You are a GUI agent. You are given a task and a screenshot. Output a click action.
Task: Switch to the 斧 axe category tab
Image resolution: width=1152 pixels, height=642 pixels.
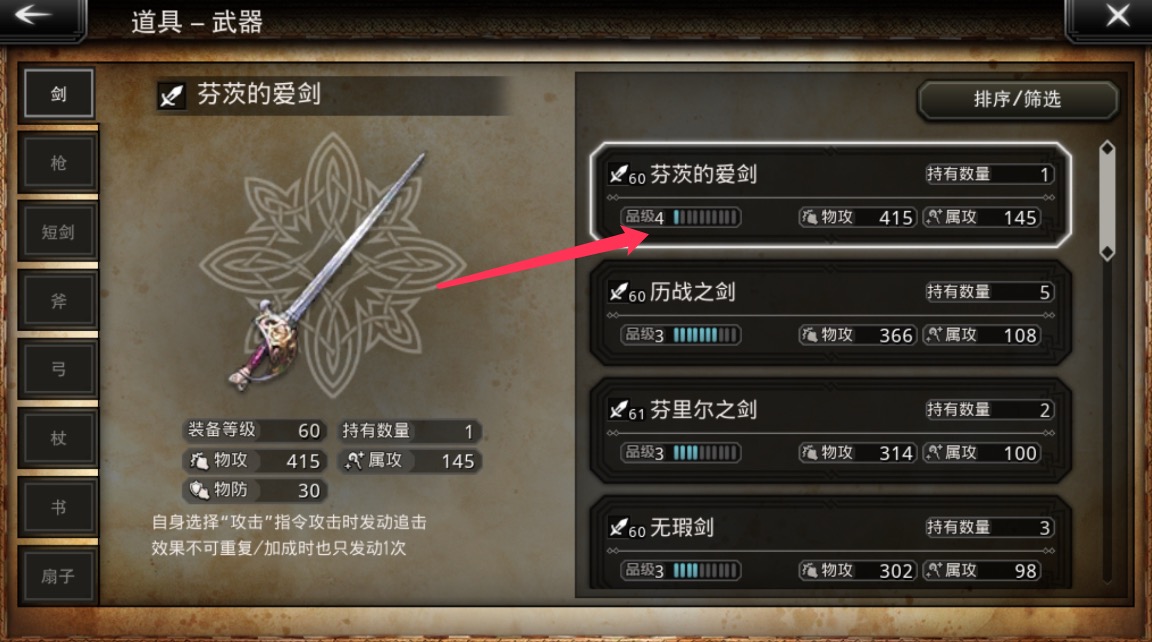point(59,300)
